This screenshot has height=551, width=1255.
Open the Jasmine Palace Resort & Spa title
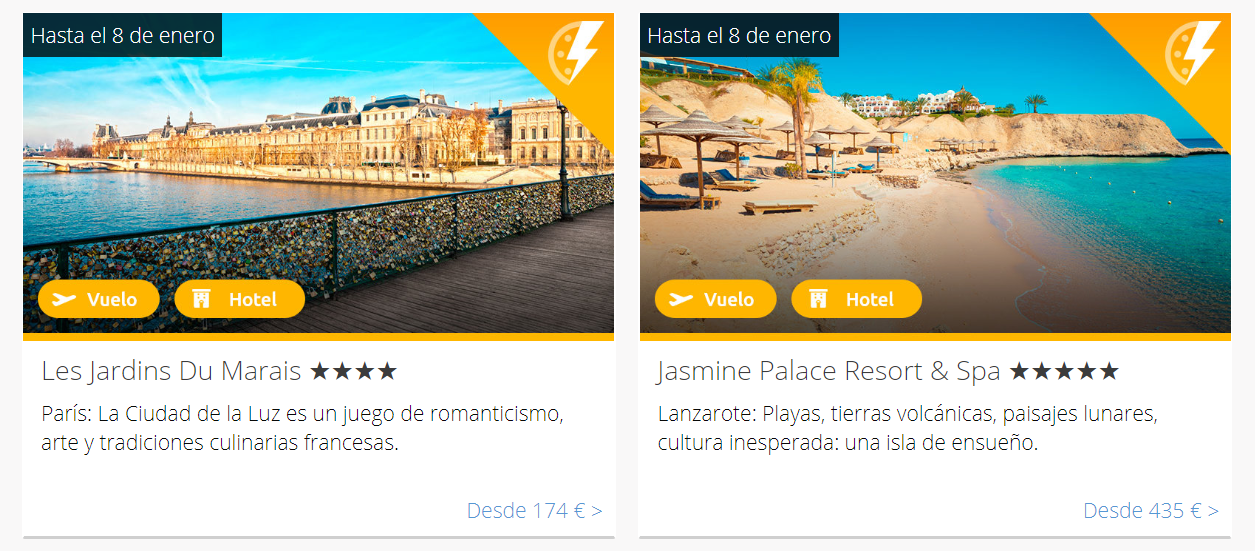(829, 371)
